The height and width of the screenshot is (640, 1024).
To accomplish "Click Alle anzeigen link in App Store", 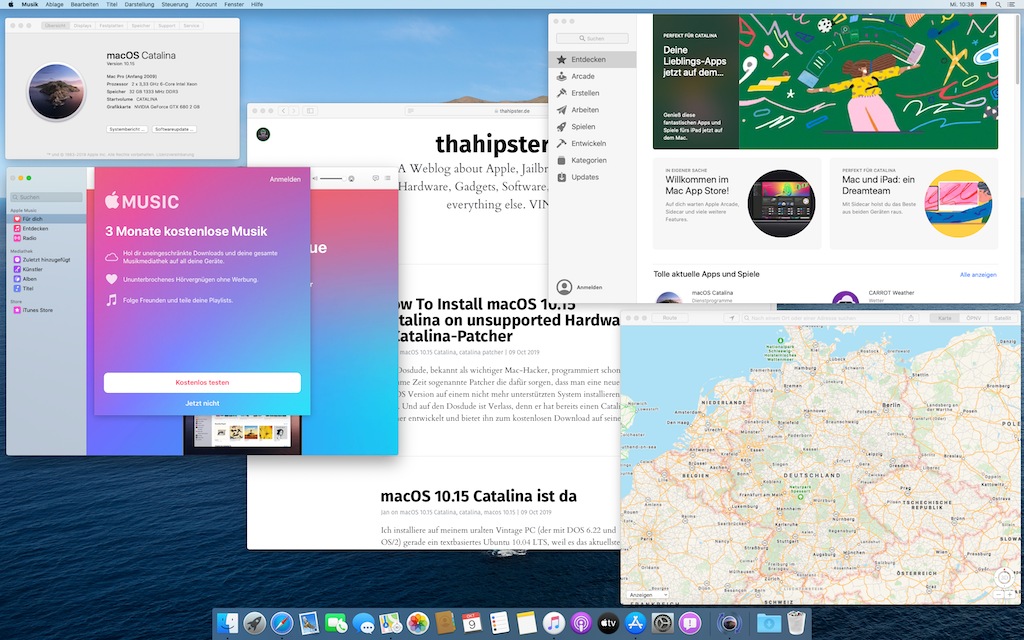I will 978,274.
